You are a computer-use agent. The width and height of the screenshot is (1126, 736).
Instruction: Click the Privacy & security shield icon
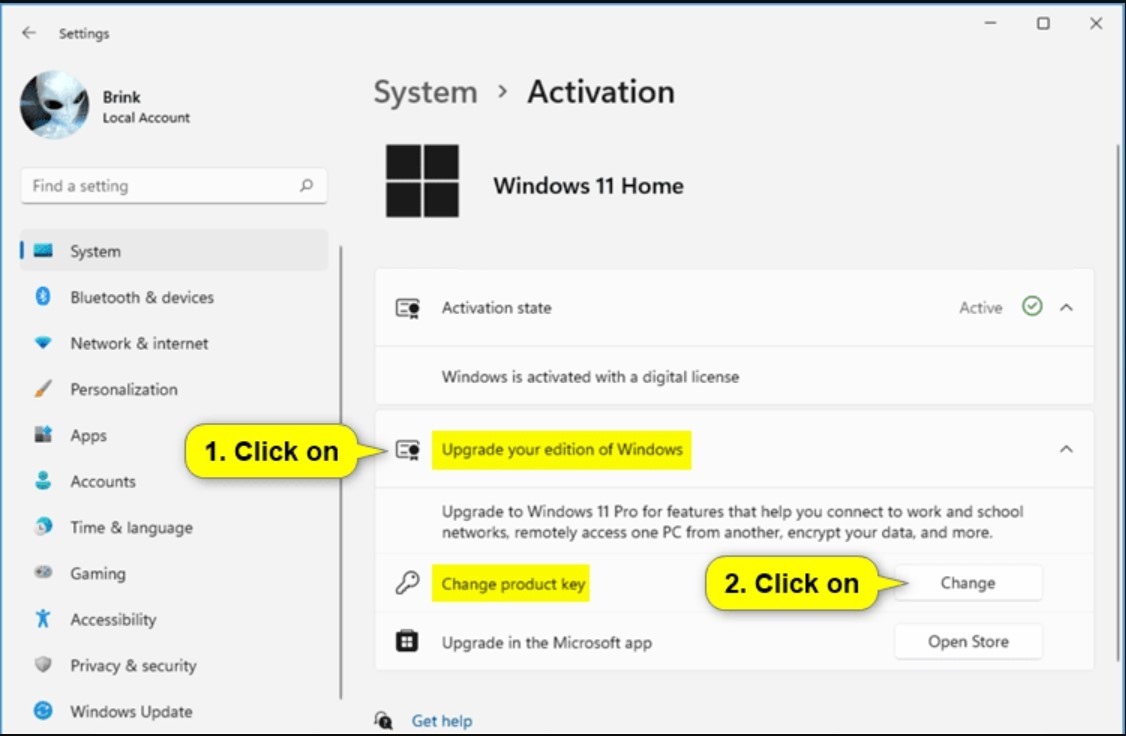point(43,665)
